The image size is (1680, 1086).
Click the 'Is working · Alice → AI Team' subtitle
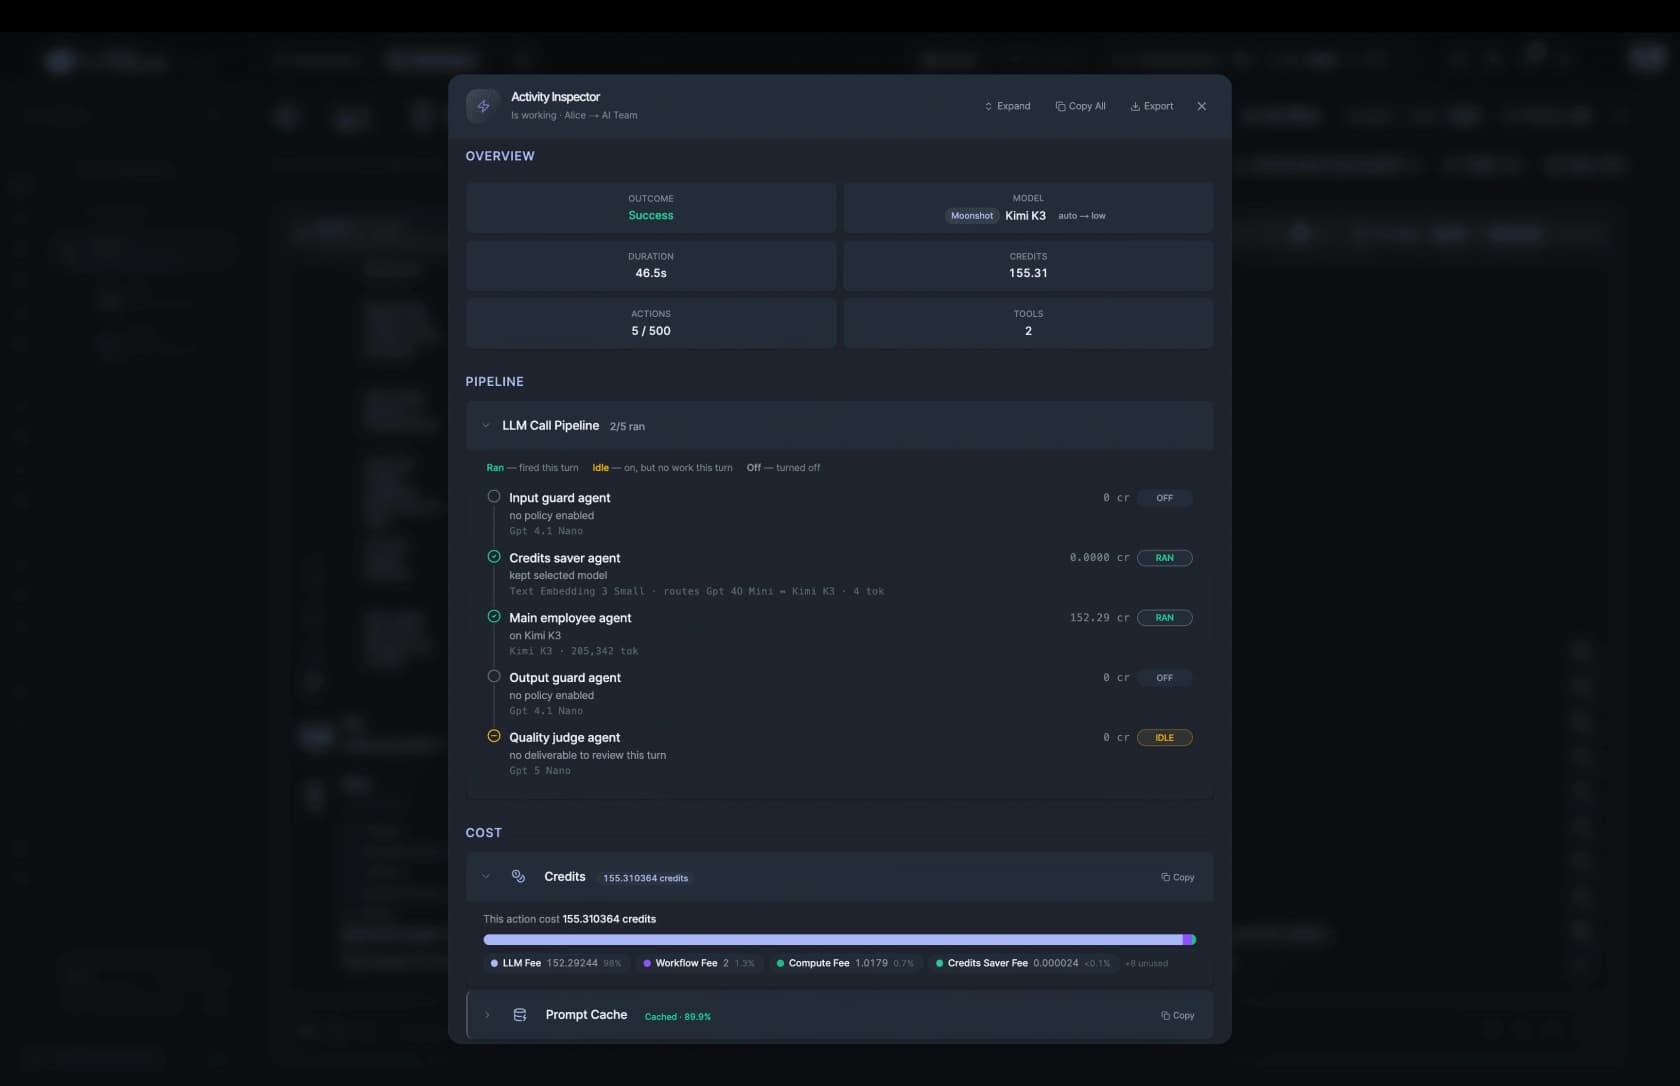click(574, 116)
